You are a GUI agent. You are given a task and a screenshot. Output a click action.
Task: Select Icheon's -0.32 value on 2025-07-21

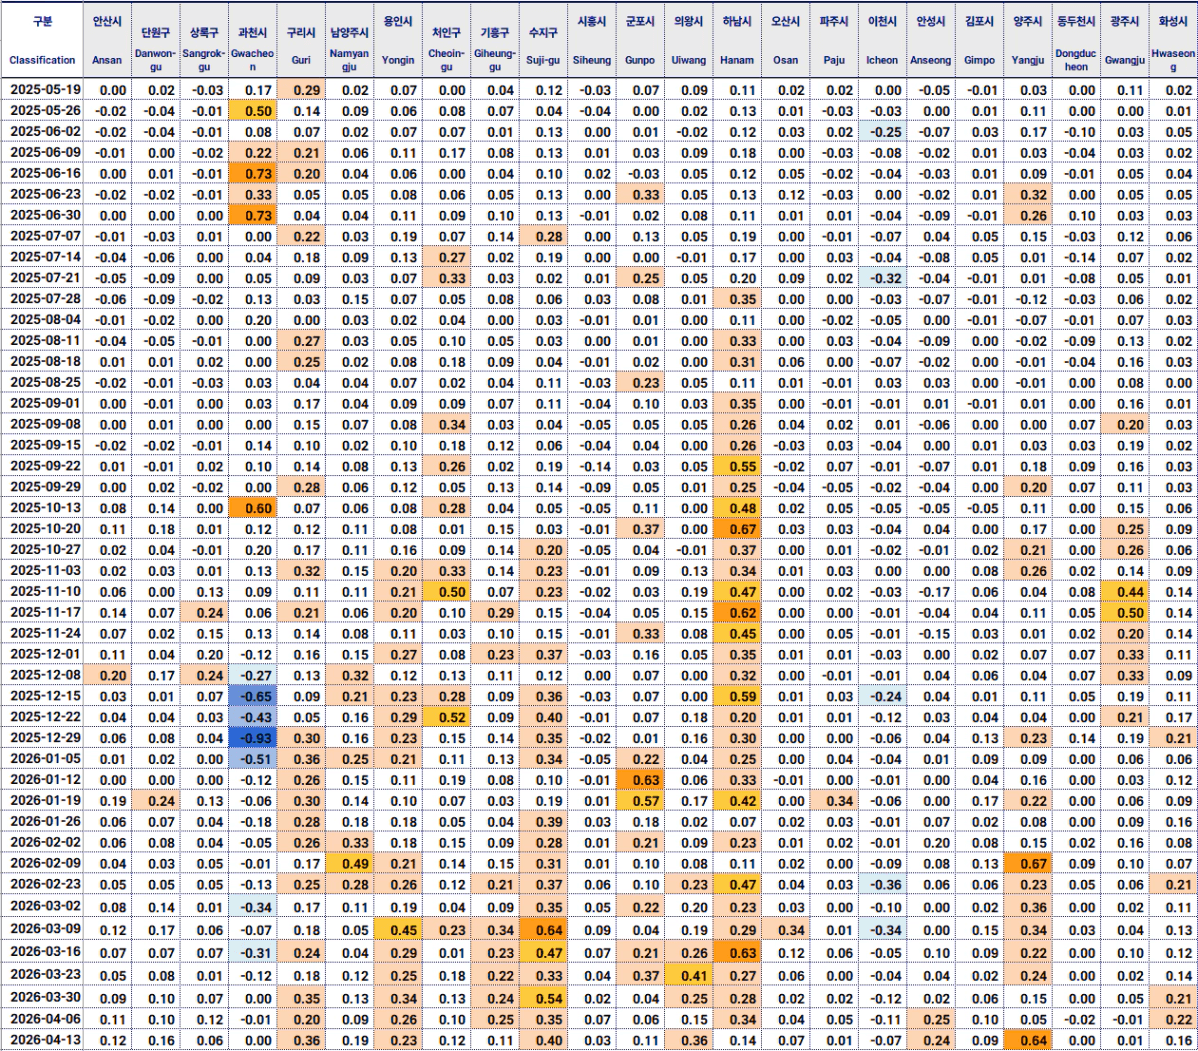coord(882,278)
